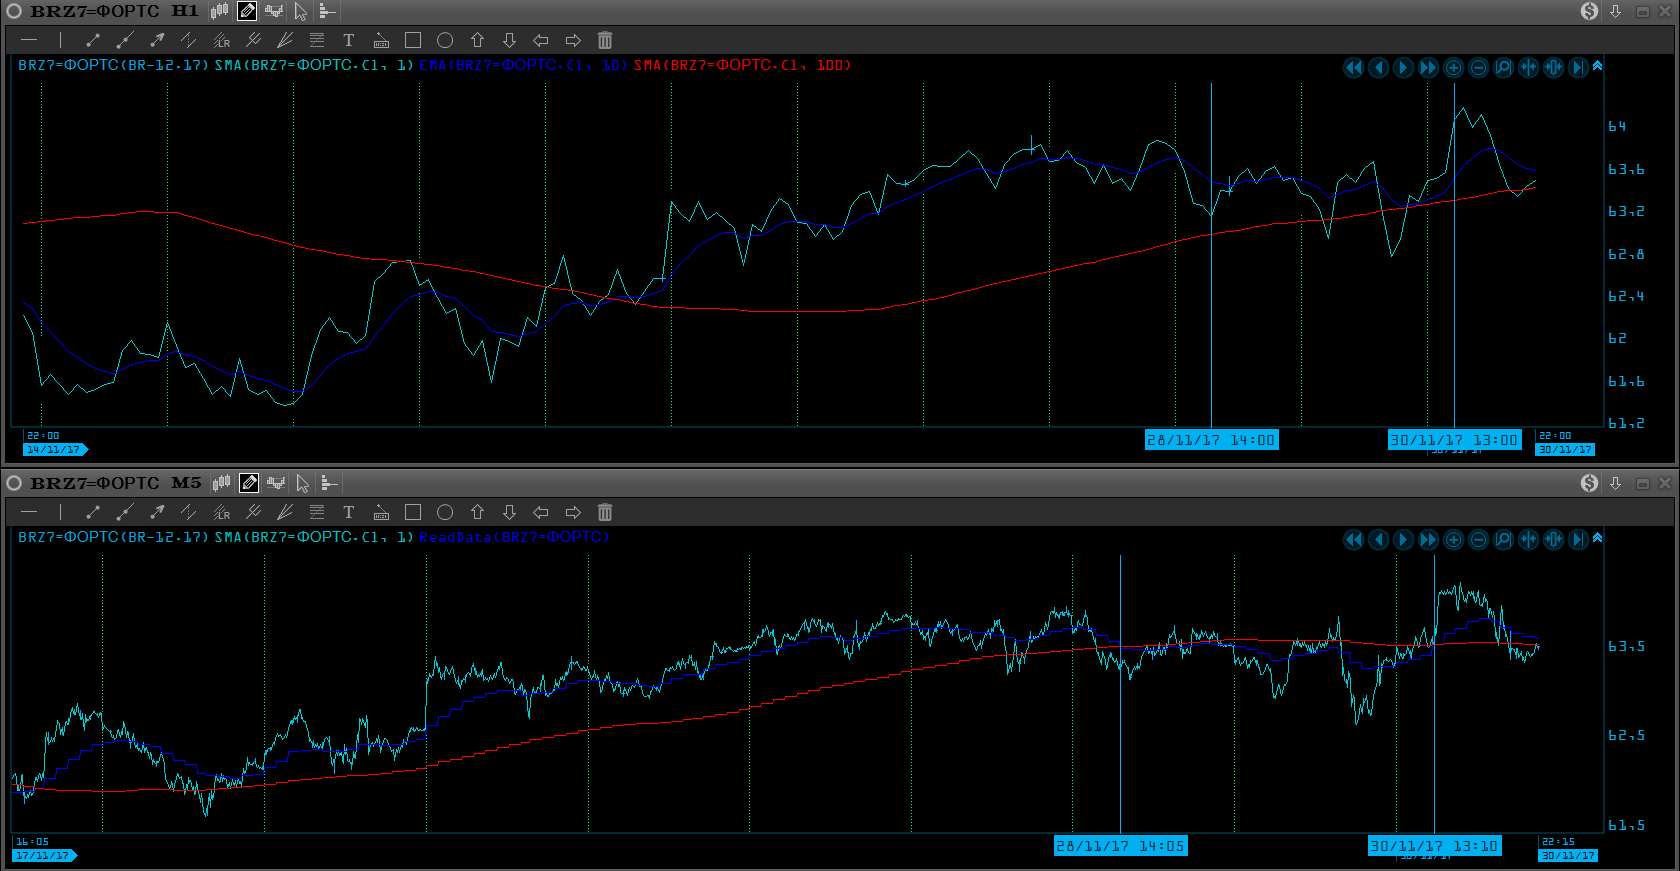The width and height of the screenshot is (1680, 871).
Task: Toggle the pencil drawing mode in H1 header
Action: 247,11
